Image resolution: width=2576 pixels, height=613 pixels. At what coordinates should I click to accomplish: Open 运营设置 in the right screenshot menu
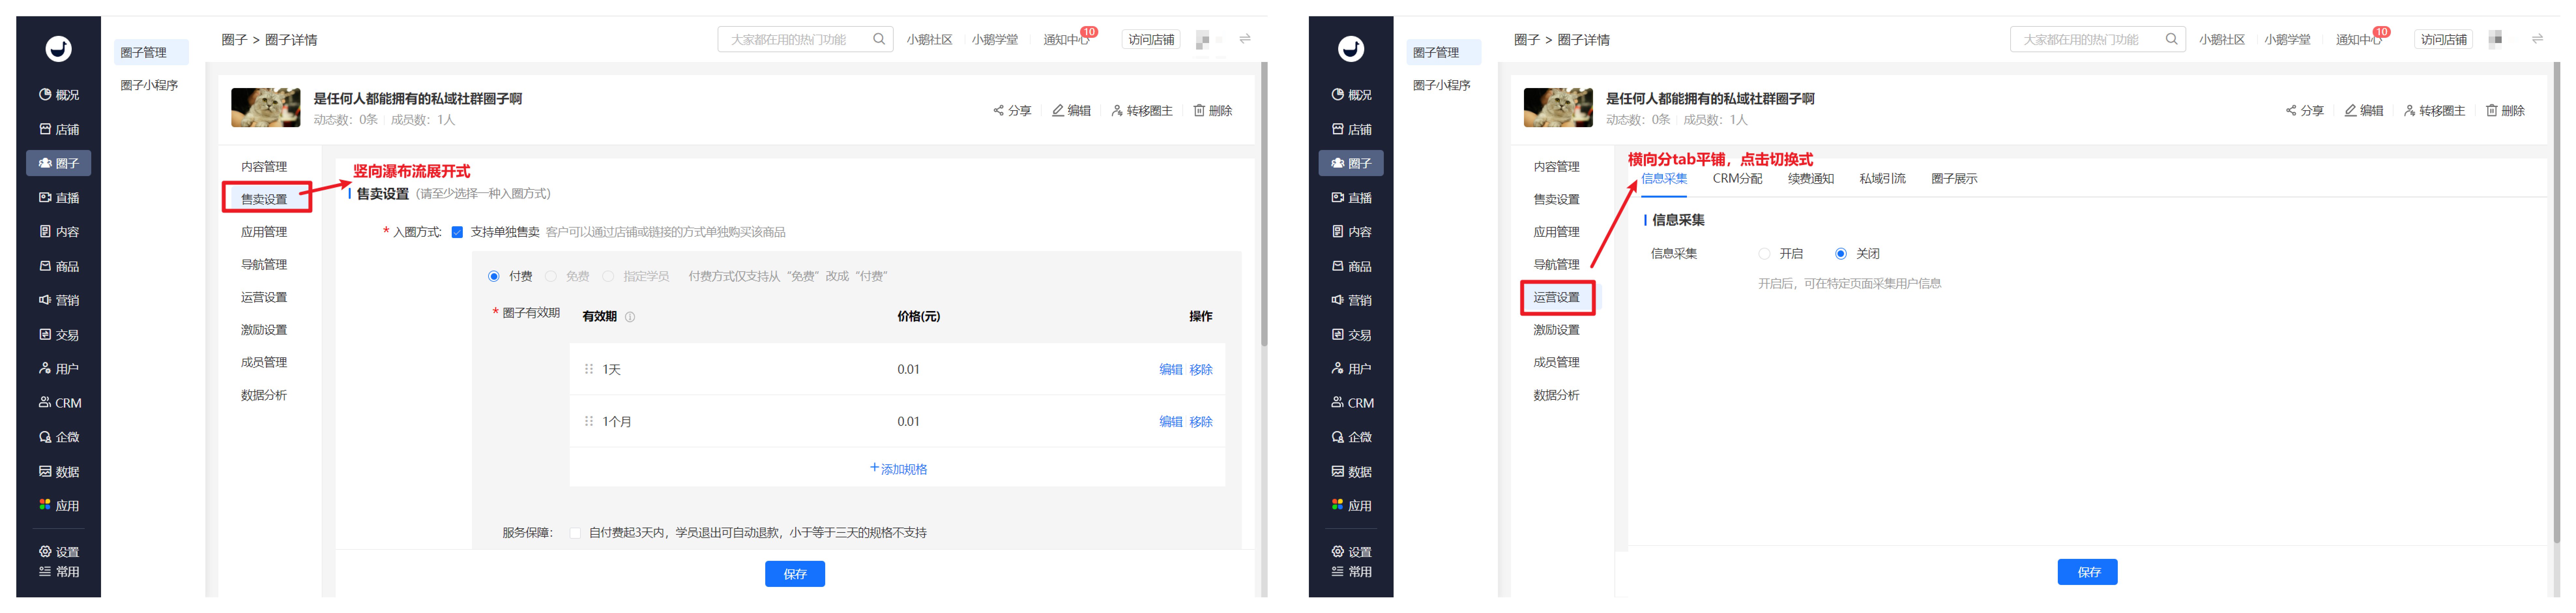(1557, 297)
